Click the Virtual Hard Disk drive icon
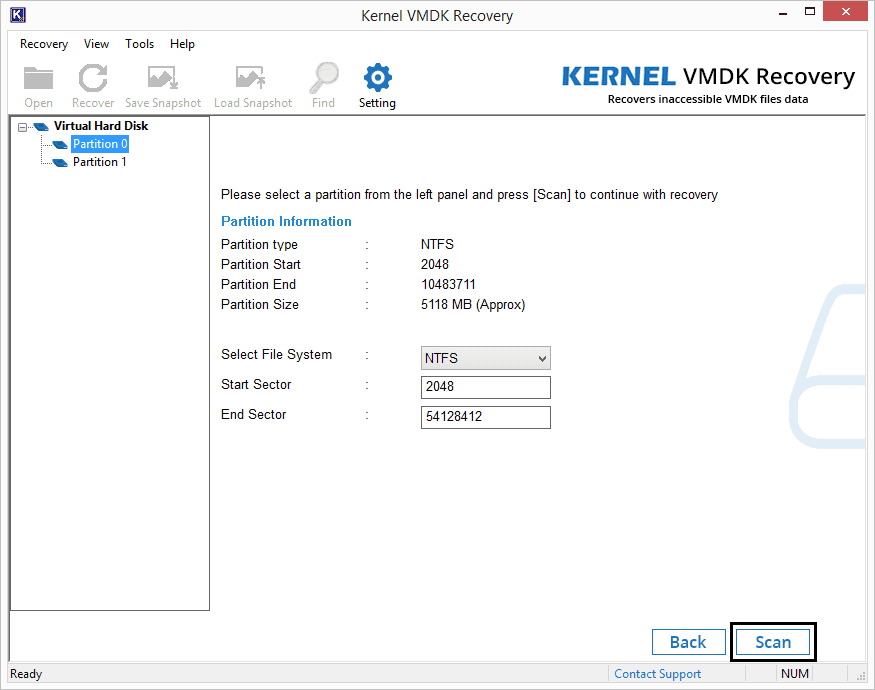The width and height of the screenshot is (875, 690). pyautogui.click(x=41, y=126)
